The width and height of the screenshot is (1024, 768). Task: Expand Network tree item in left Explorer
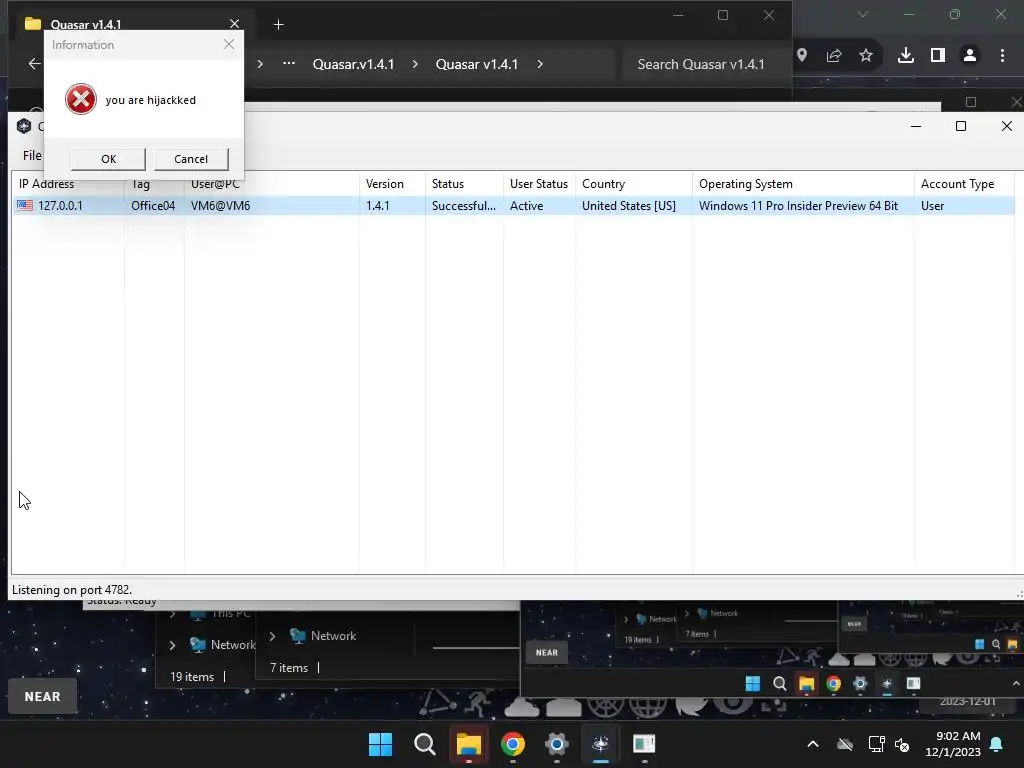point(172,645)
